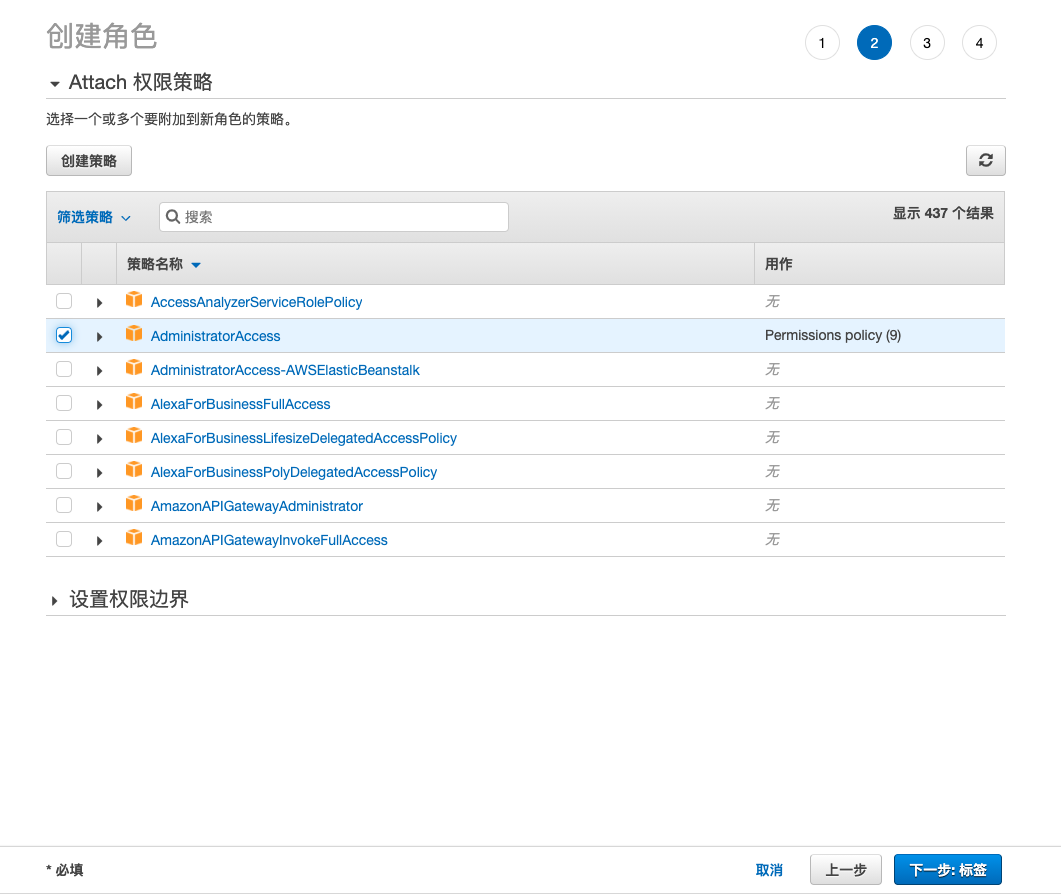Click the step 3 circle indicator
This screenshot has height=894, width=1061.
click(x=927, y=43)
